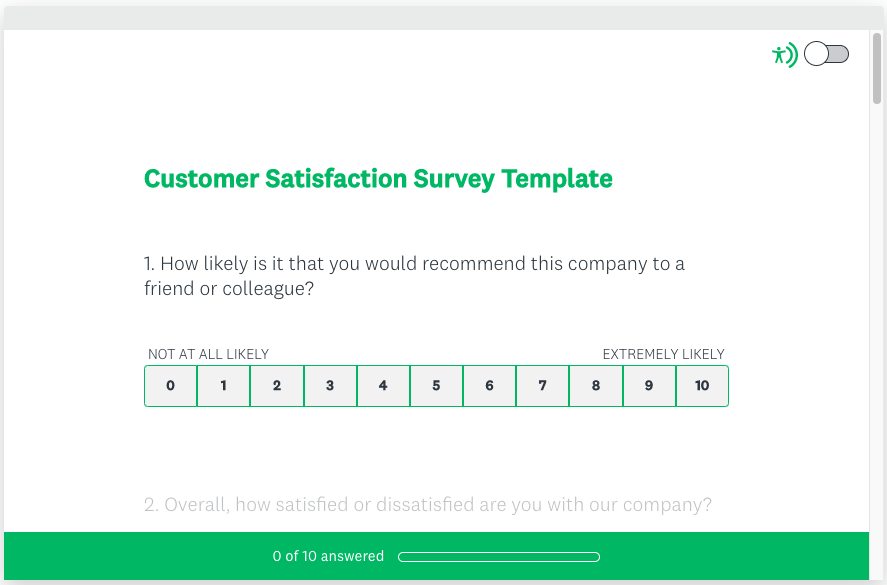
Task: Select rating 4 for recommendation question
Action: click(383, 386)
